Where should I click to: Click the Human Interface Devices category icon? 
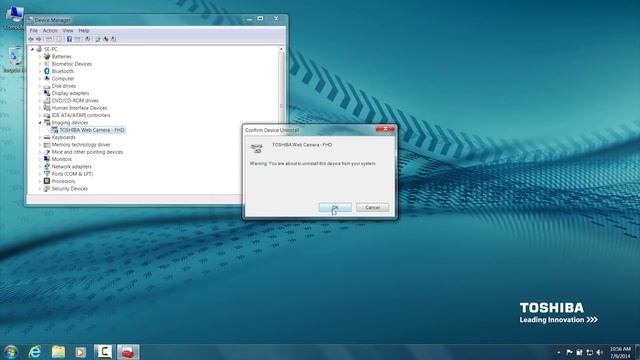point(47,108)
